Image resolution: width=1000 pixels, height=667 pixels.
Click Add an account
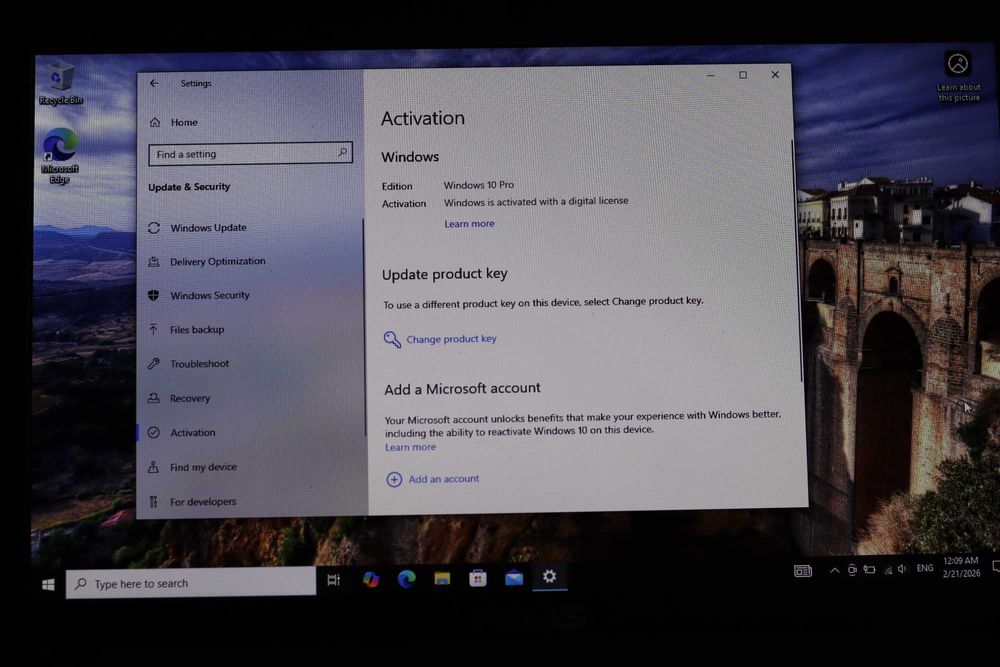[x=444, y=479]
